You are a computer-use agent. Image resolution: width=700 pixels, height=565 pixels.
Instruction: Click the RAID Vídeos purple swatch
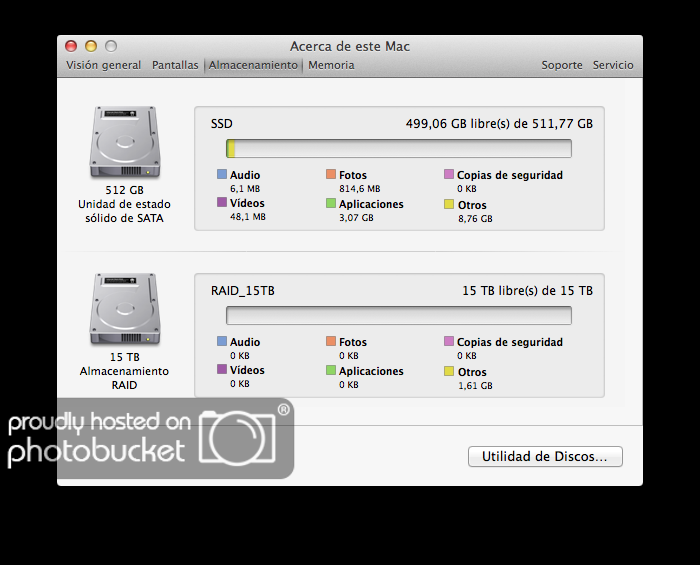[222, 369]
